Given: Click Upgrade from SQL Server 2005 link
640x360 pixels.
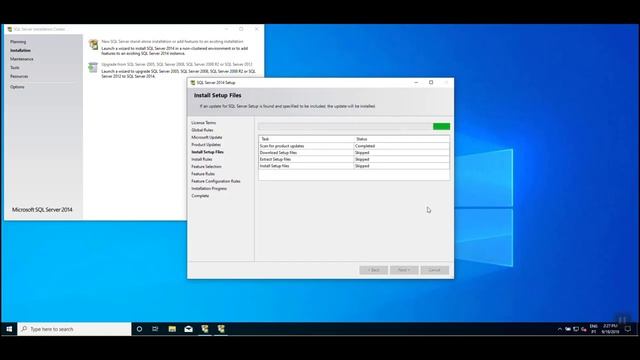Looking at the screenshot, I should coord(177,64).
